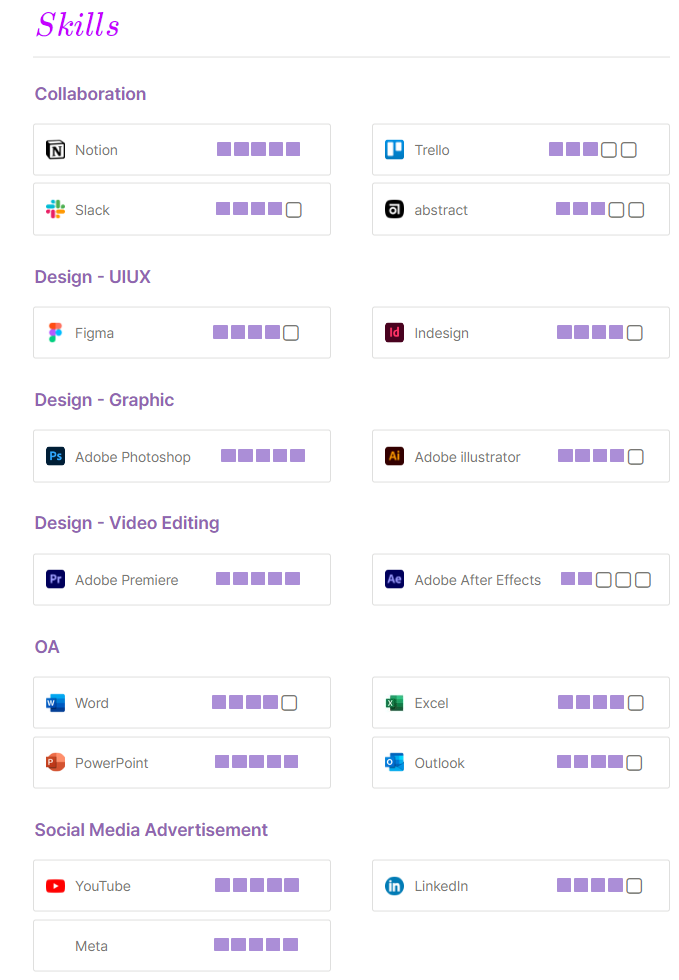Click the Design - Video Editing heading

coord(127,523)
